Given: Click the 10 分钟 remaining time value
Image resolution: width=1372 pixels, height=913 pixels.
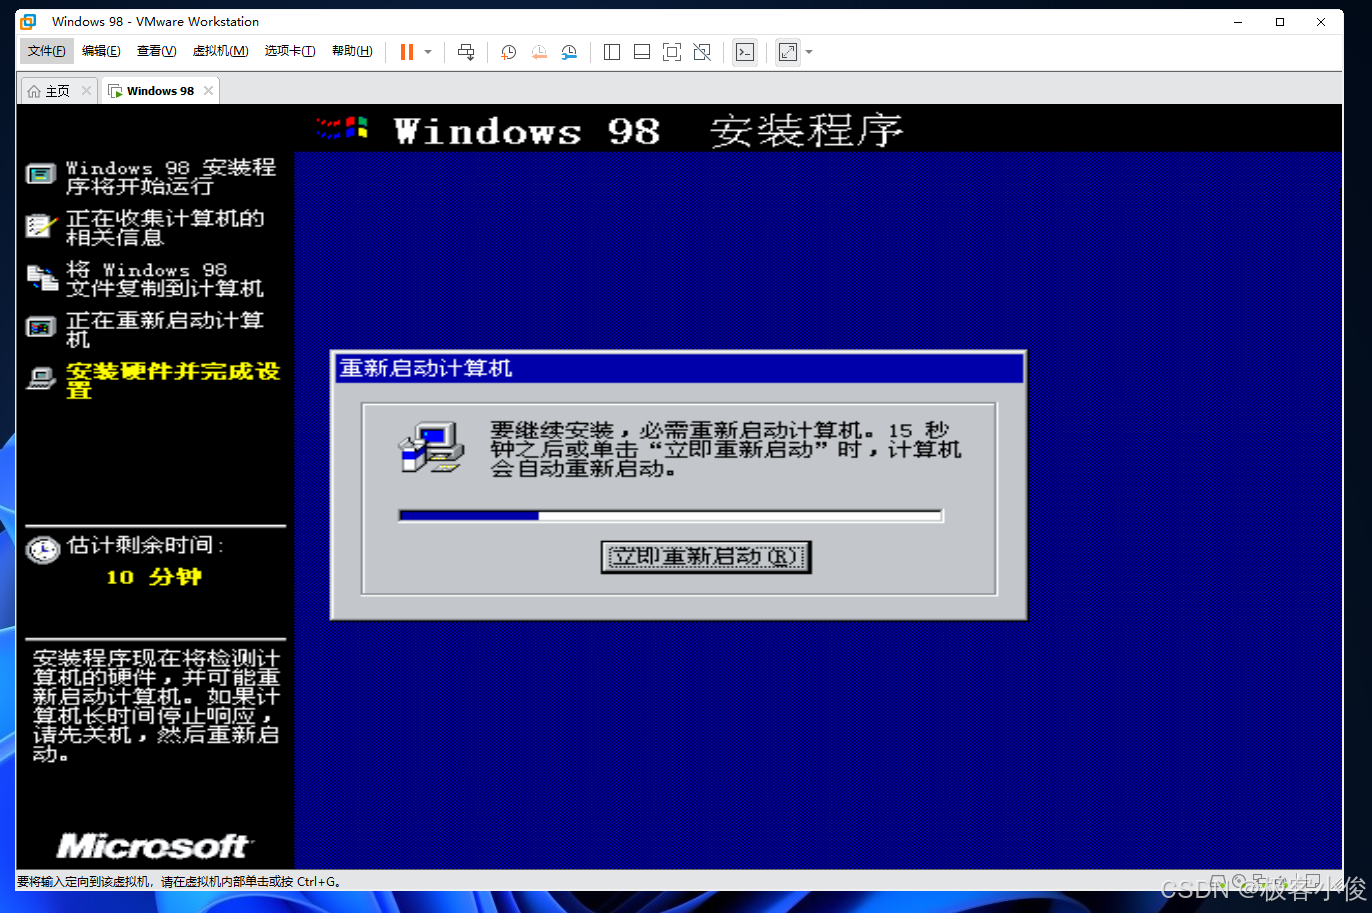Looking at the screenshot, I should click(154, 577).
